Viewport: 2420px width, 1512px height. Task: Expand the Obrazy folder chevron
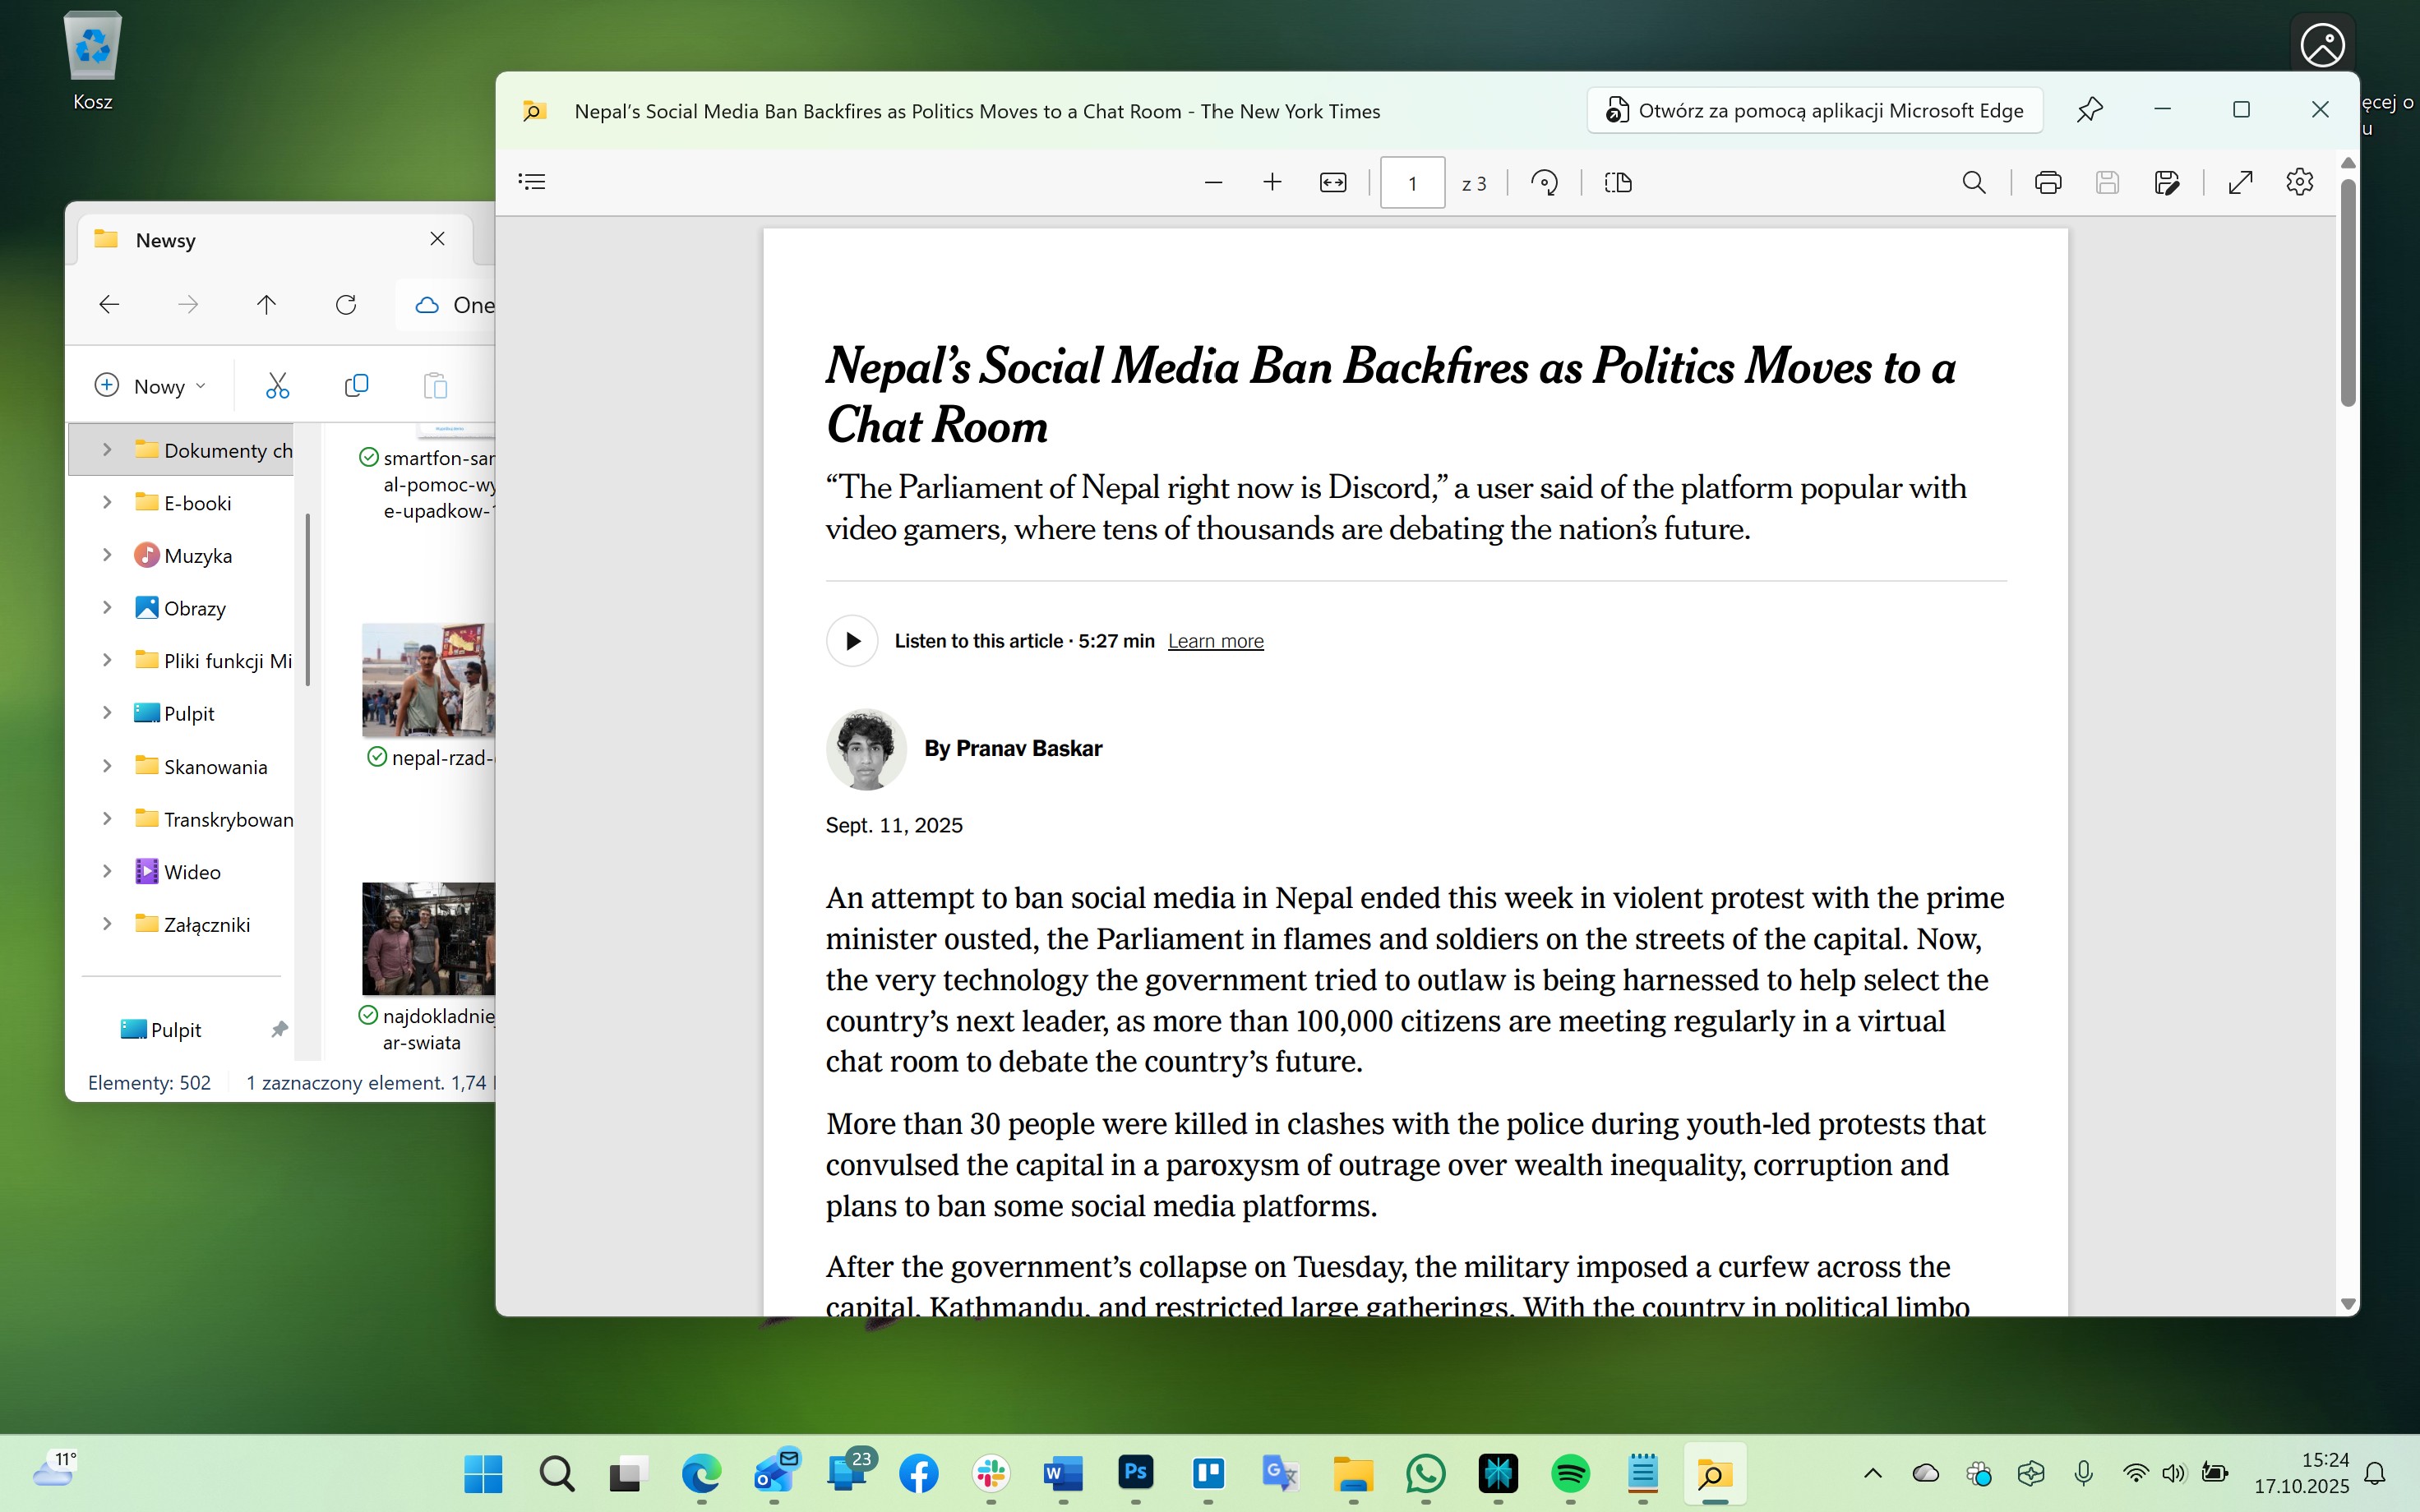[x=107, y=607]
